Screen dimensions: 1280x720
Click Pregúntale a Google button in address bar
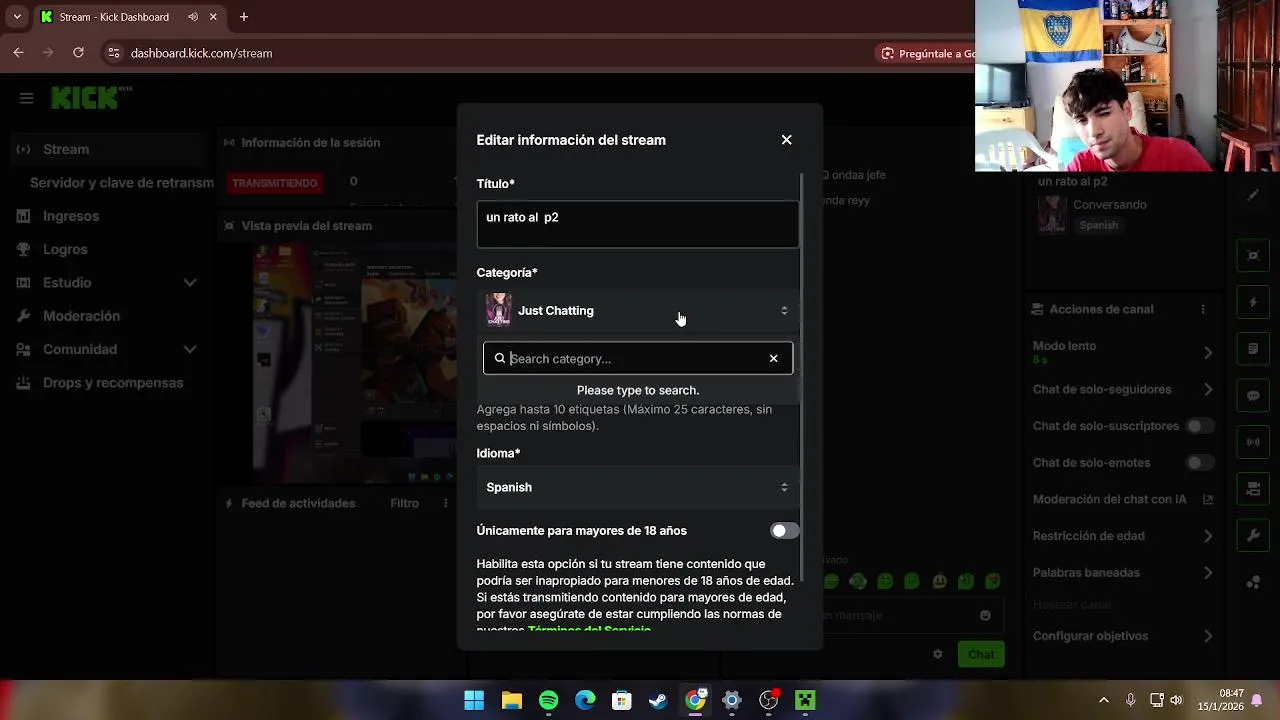coord(926,54)
